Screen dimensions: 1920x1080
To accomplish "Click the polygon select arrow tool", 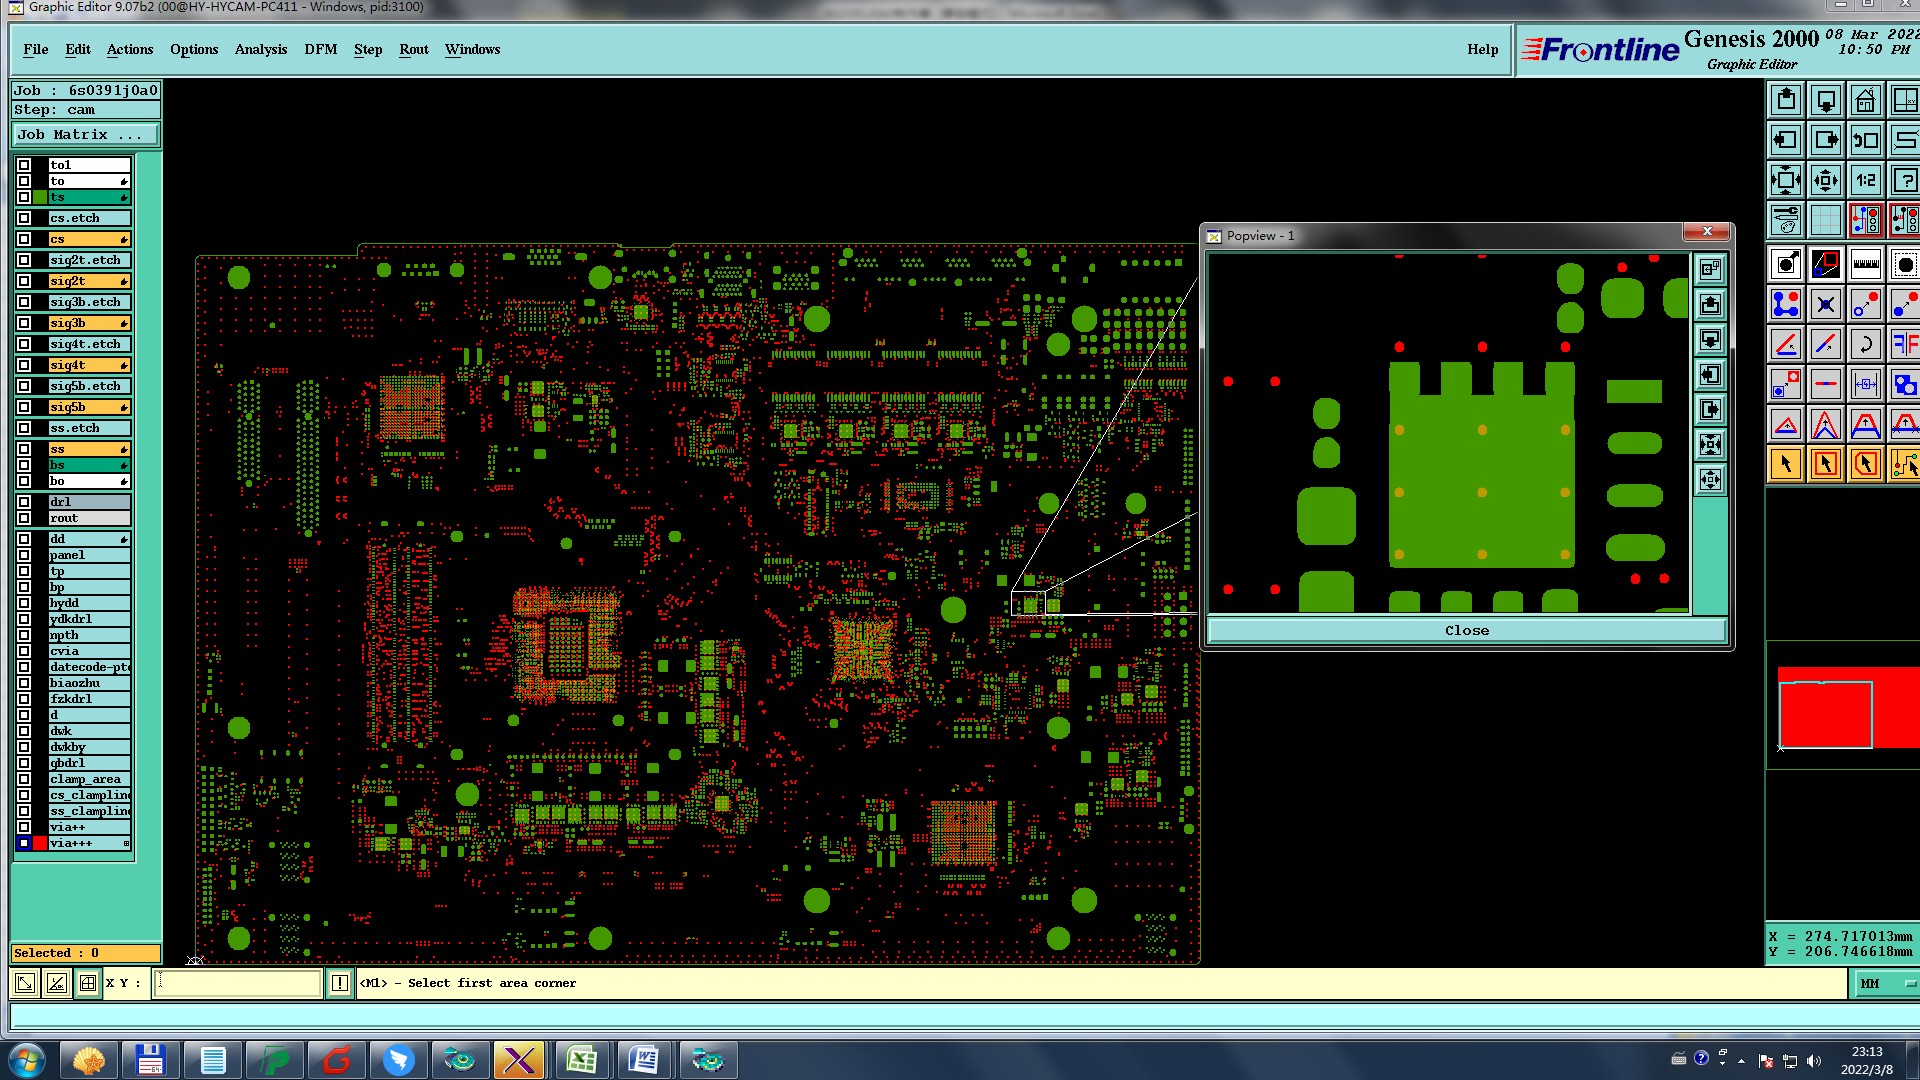I will [x=1865, y=464].
